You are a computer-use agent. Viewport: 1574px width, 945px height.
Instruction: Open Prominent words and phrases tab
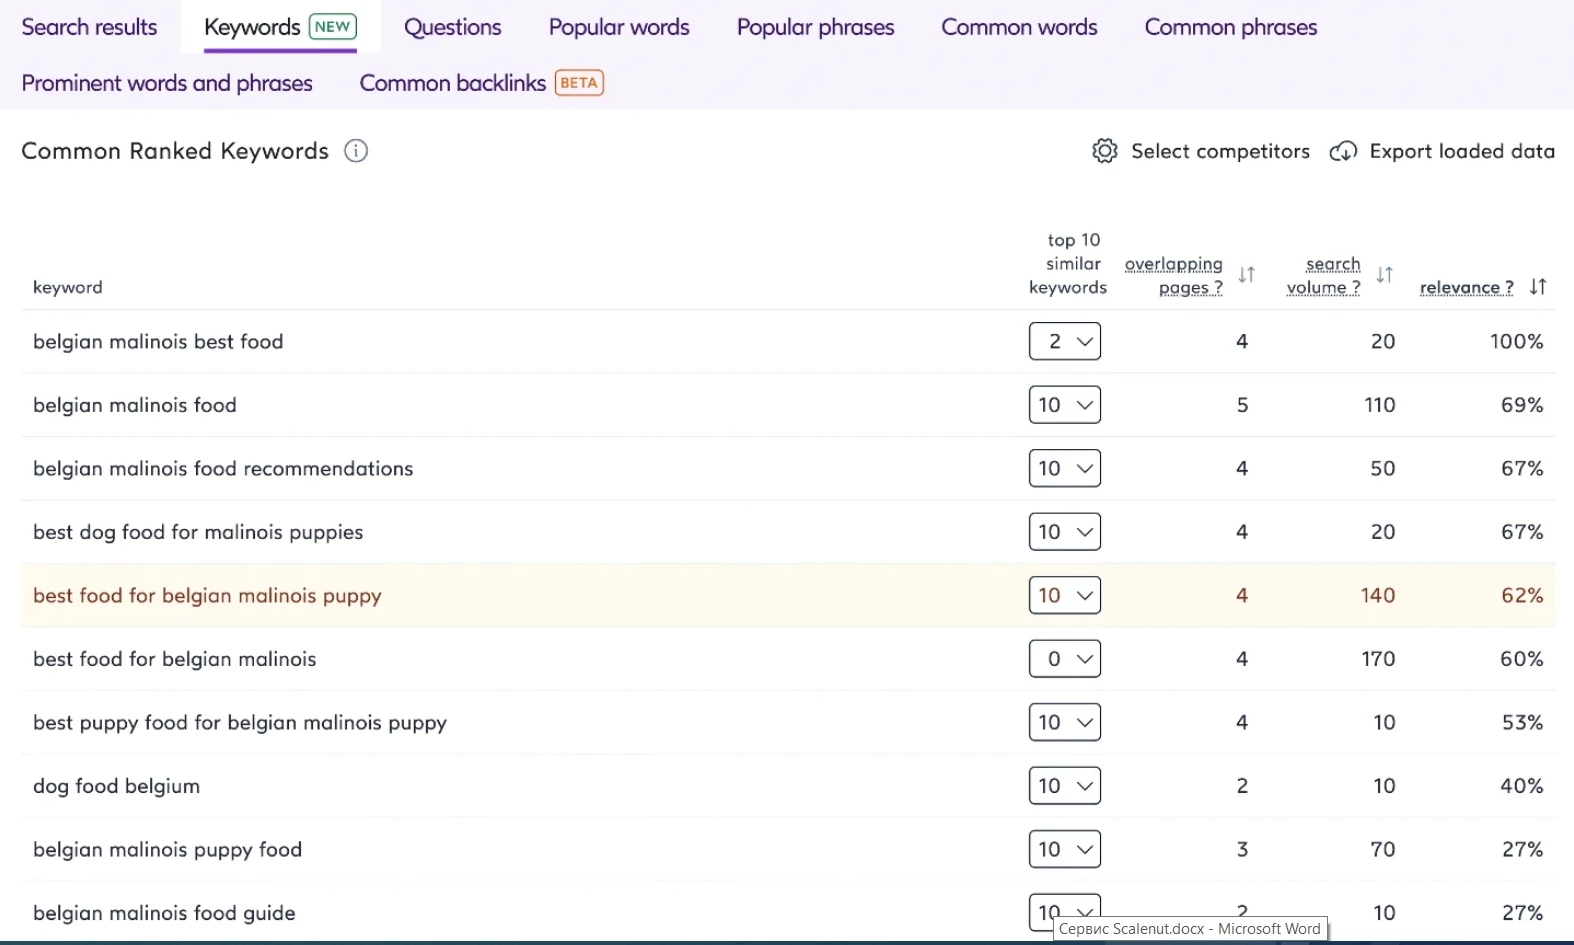click(167, 83)
